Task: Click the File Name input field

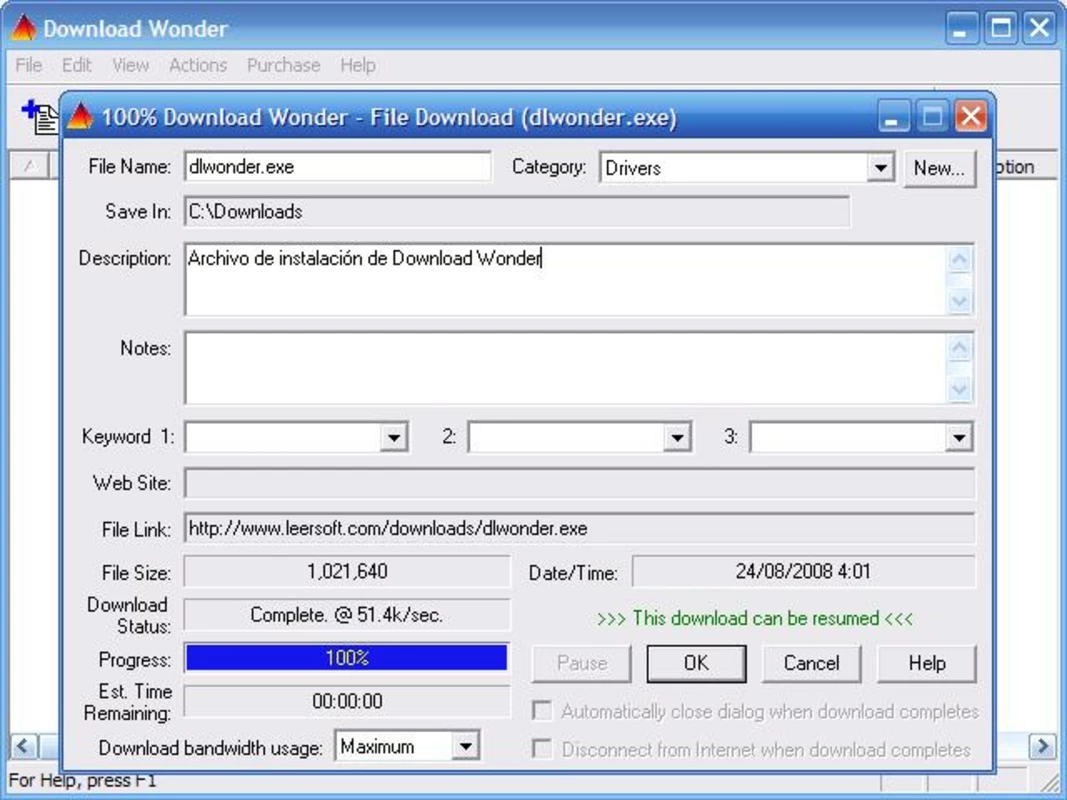Action: tap(338, 167)
